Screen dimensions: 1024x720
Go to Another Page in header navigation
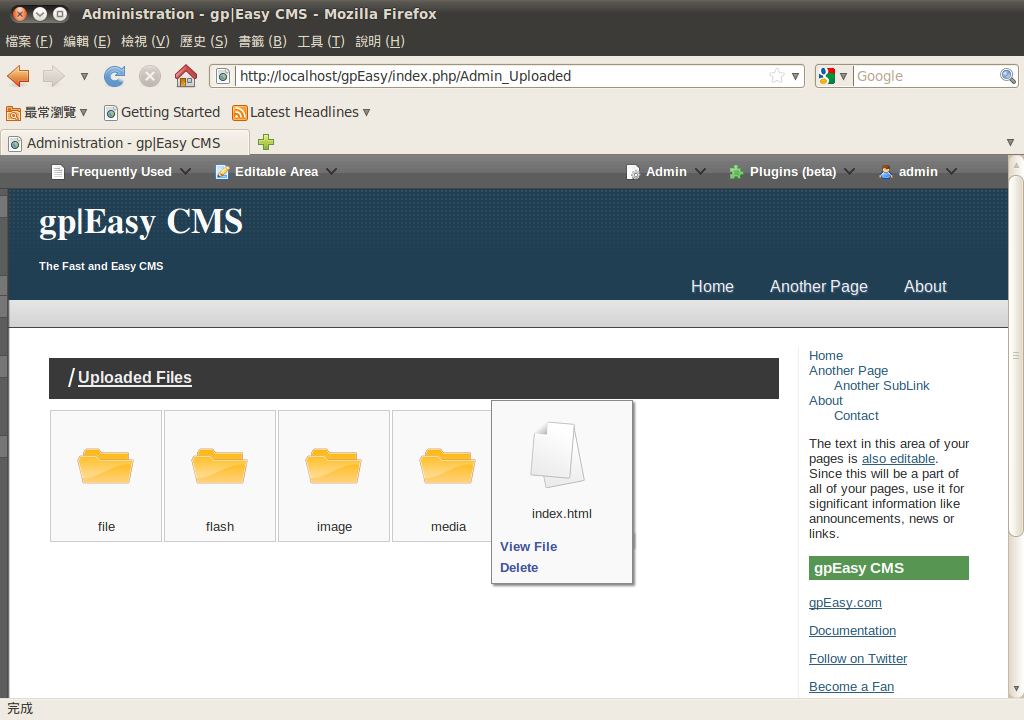point(819,286)
